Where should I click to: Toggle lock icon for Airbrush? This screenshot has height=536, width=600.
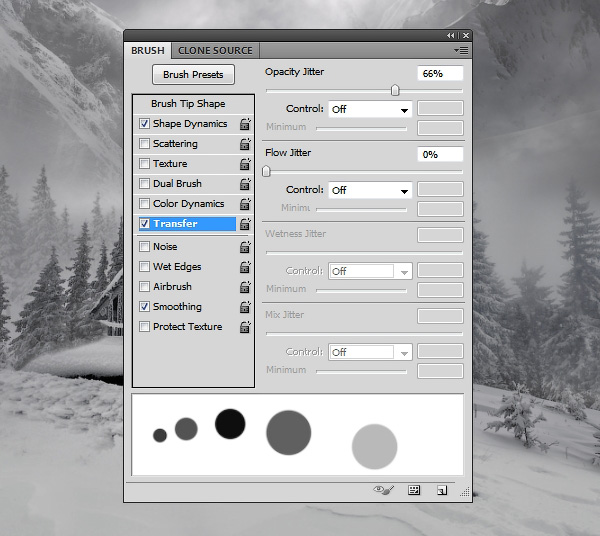pyautogui.click(x=245, y=287)
